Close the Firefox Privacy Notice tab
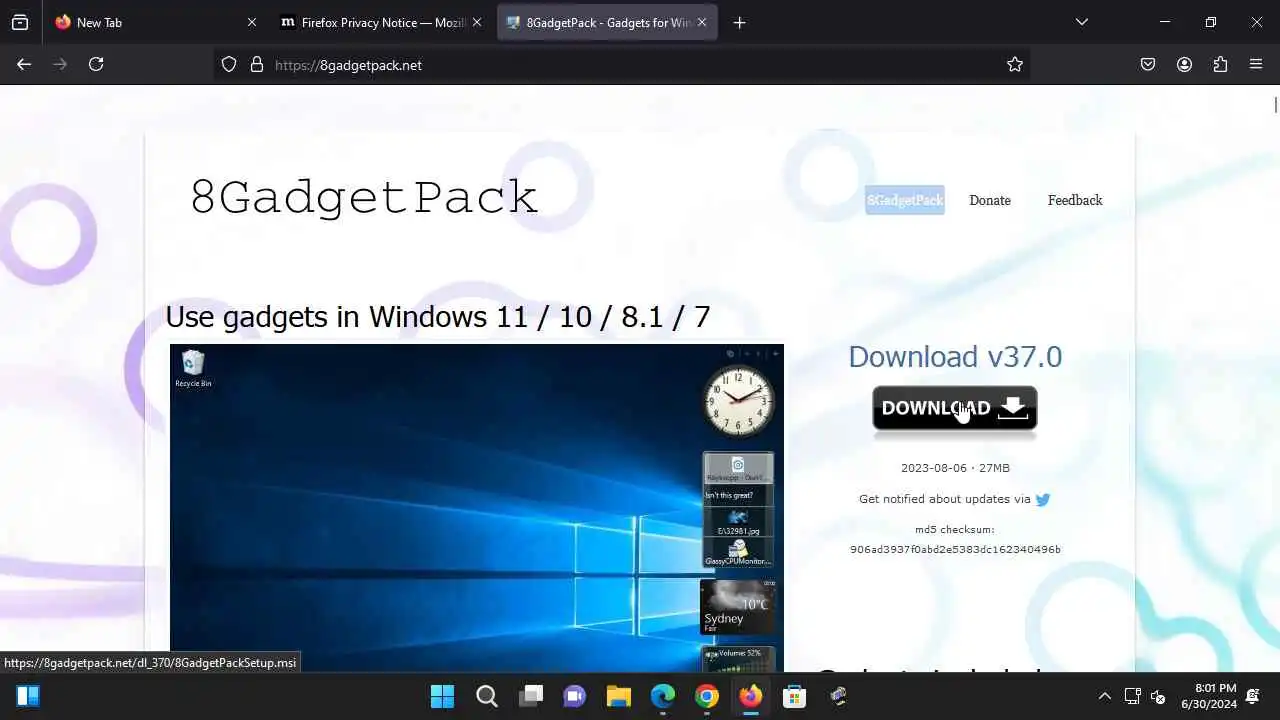The width and height of the screenshot is (1280, 720). coord(477,22)
